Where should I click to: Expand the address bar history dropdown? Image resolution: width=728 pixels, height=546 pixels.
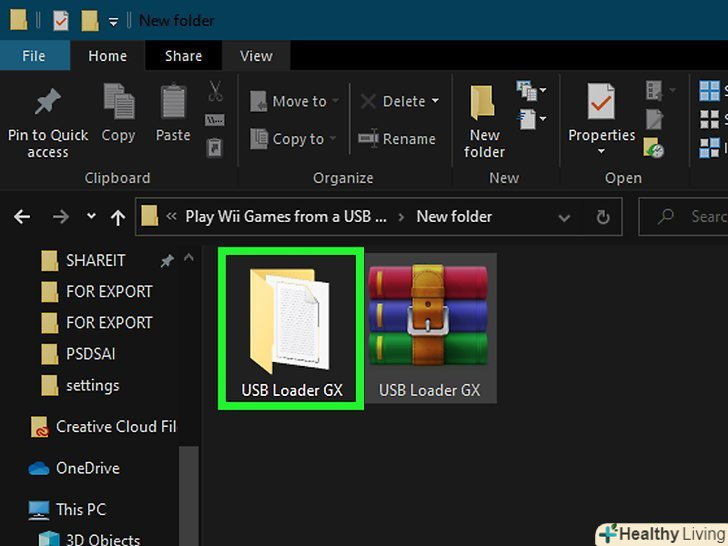tap(564, 217)
